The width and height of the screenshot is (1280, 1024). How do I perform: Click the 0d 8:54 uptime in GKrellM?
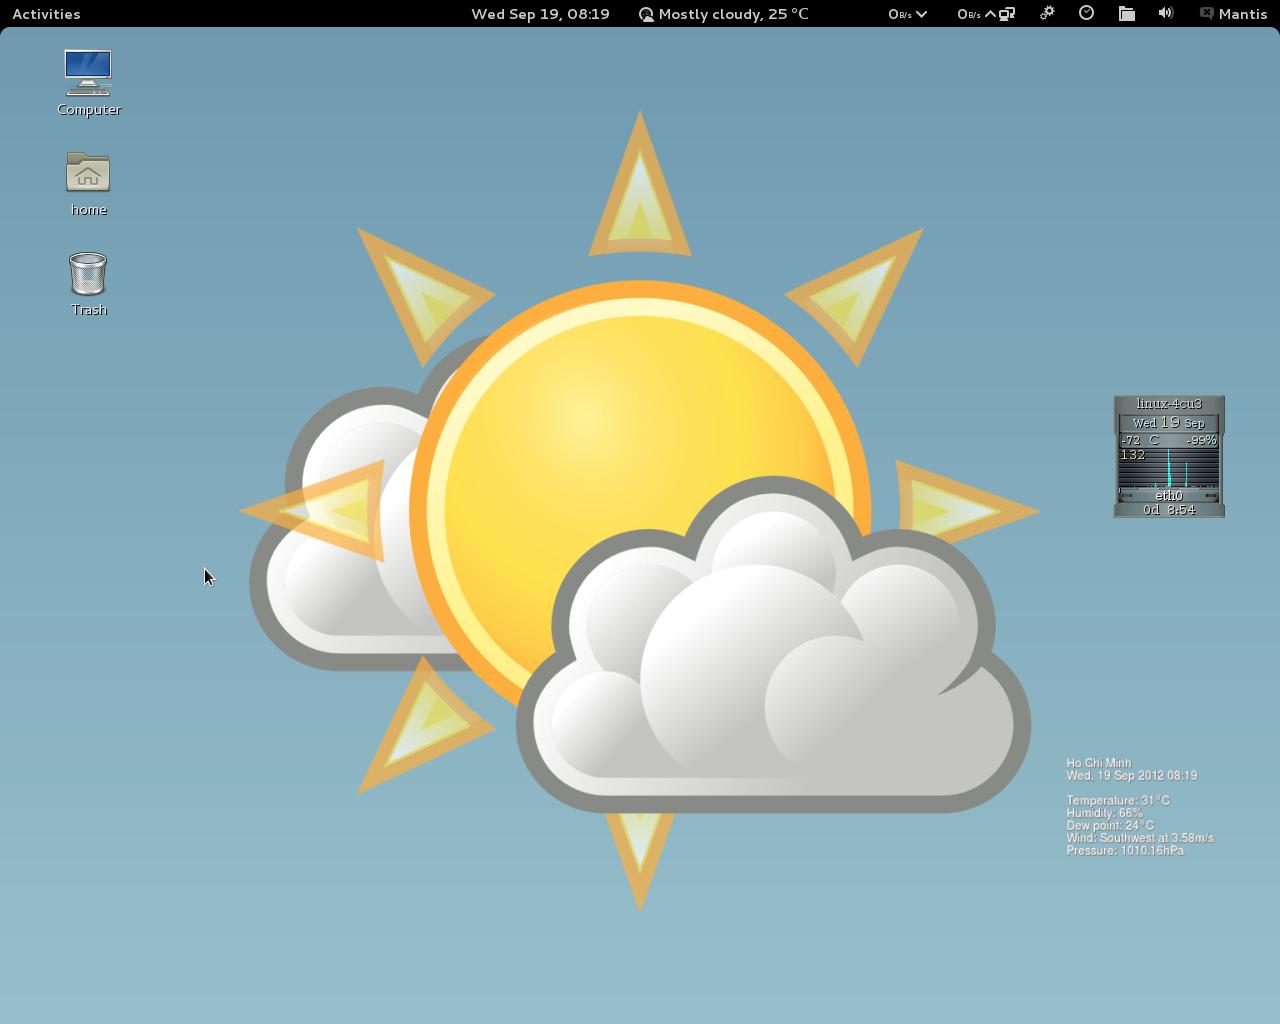[1169, 510]
